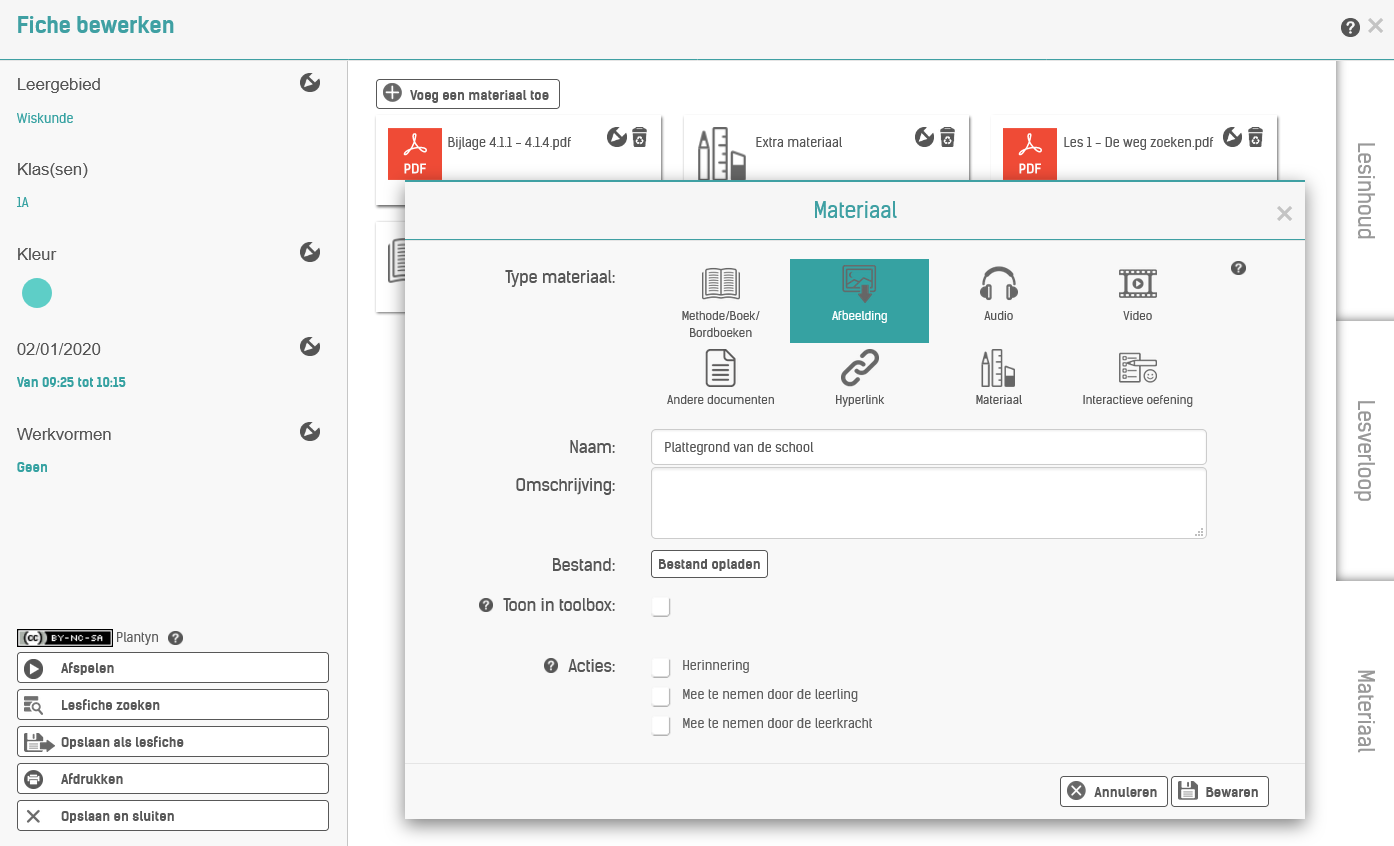Viewport: 1394px width, 846px height.
Task: Click Opslaan en sluiten
Action: click(x=173, y=816)
